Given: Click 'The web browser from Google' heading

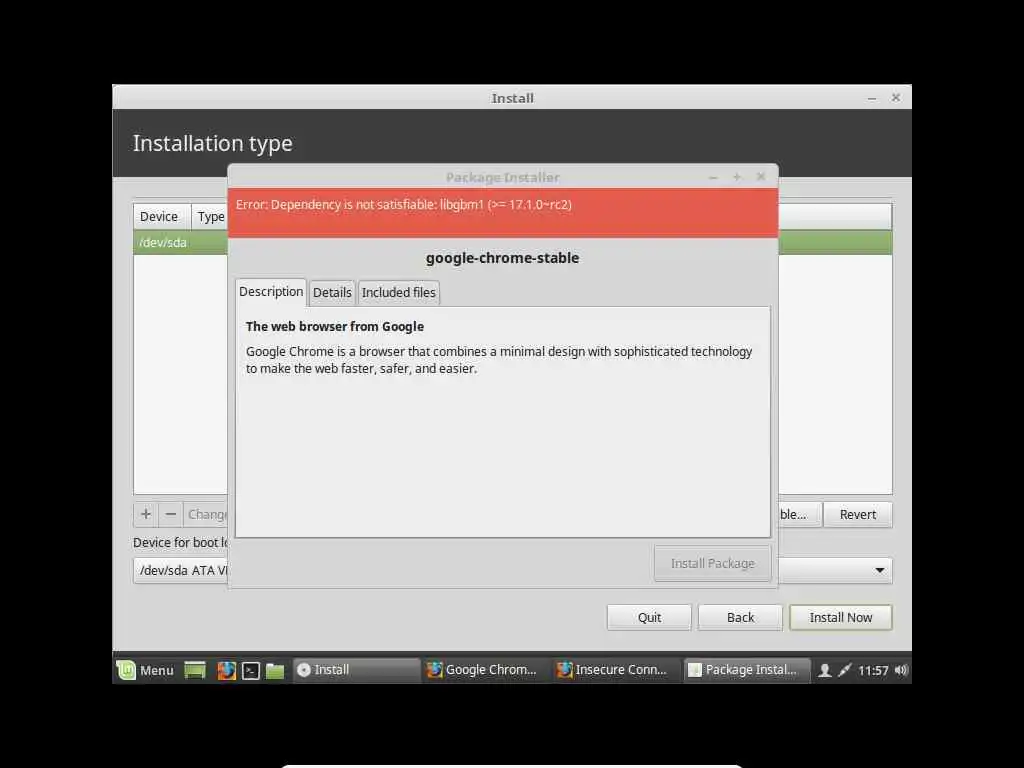Looking at the screenshot, I should 335,327.
